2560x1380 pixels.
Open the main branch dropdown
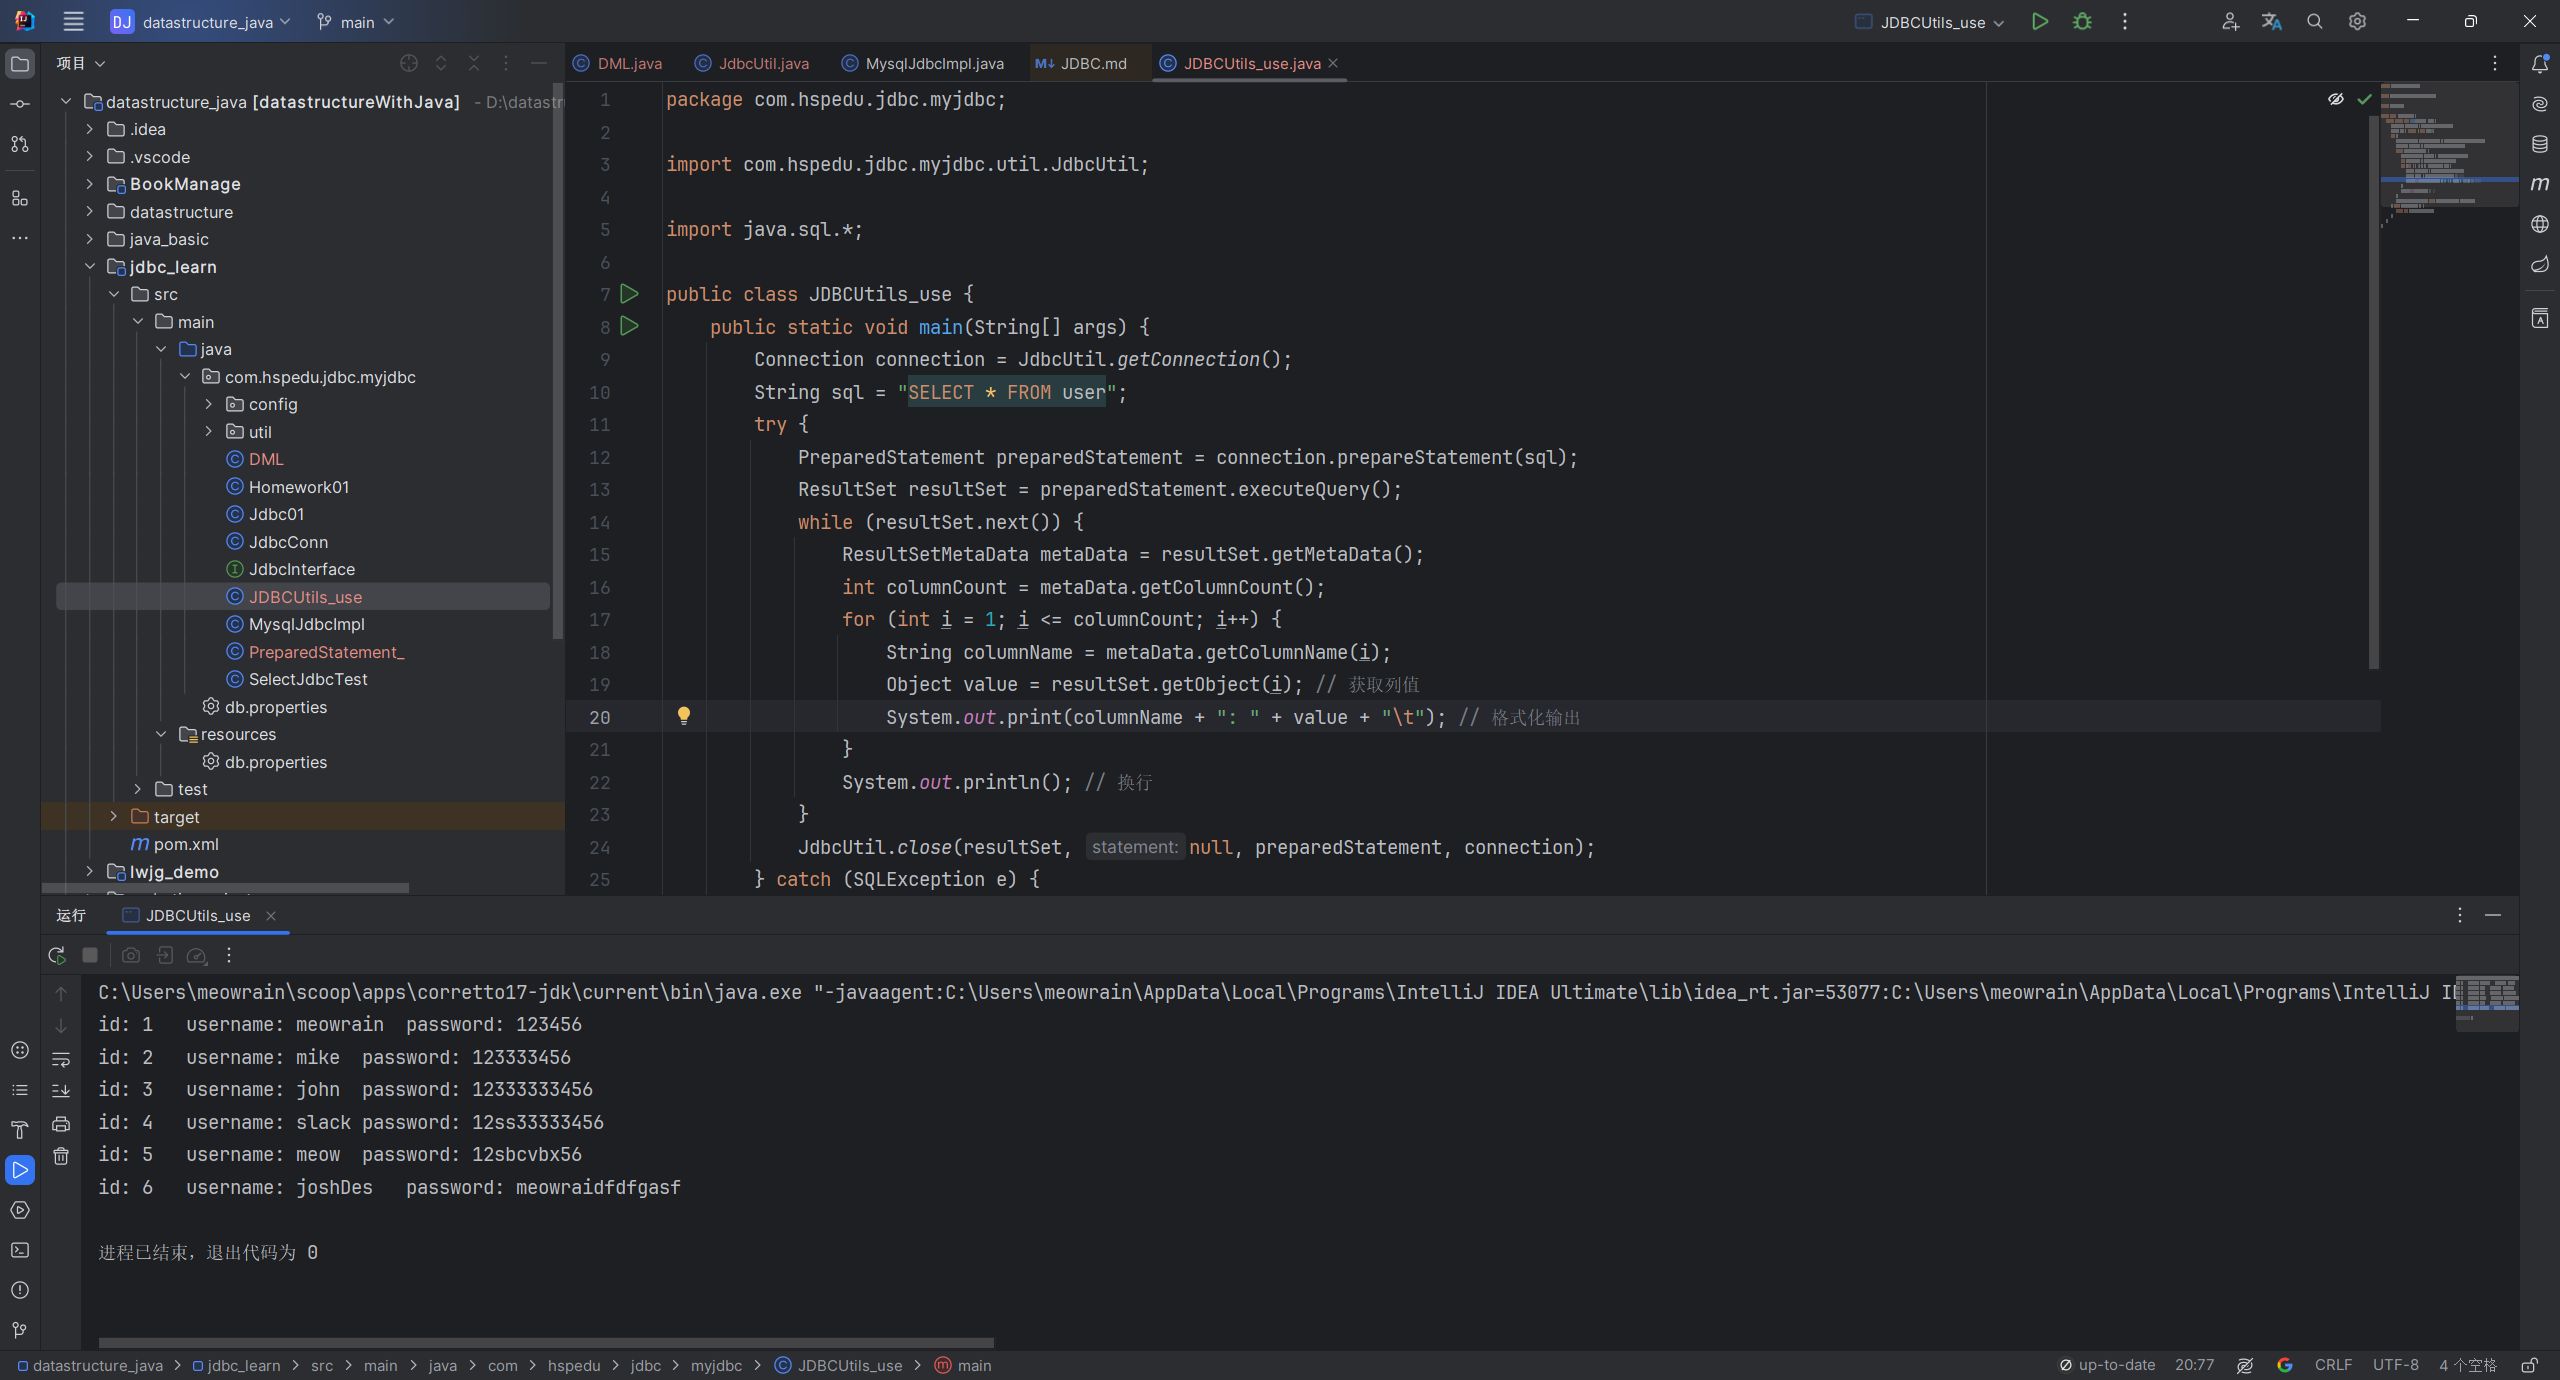(356, 22)
